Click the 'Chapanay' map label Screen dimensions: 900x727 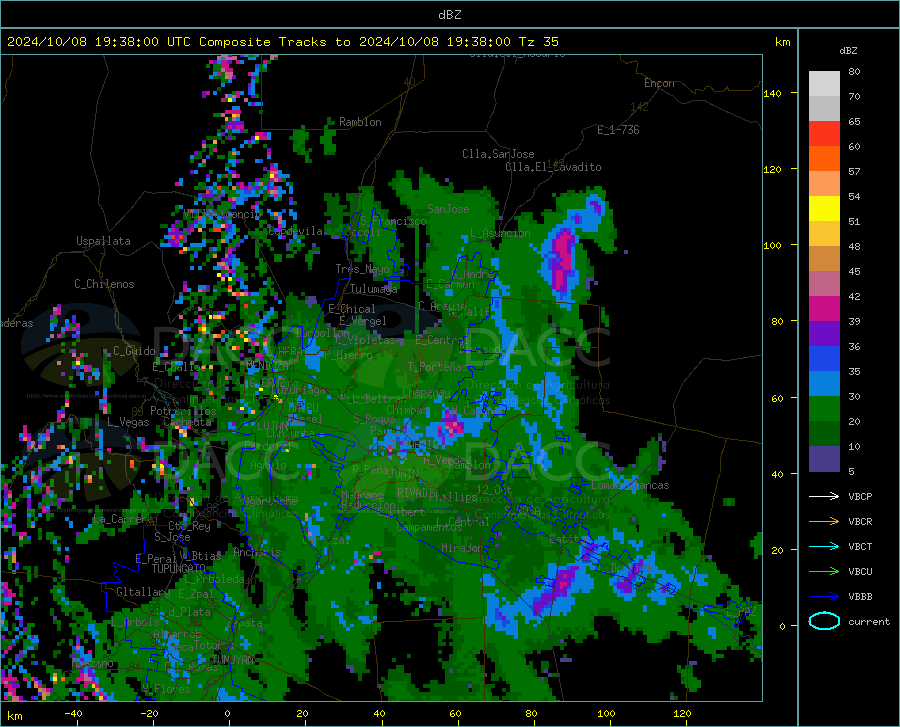click(426, 392)
